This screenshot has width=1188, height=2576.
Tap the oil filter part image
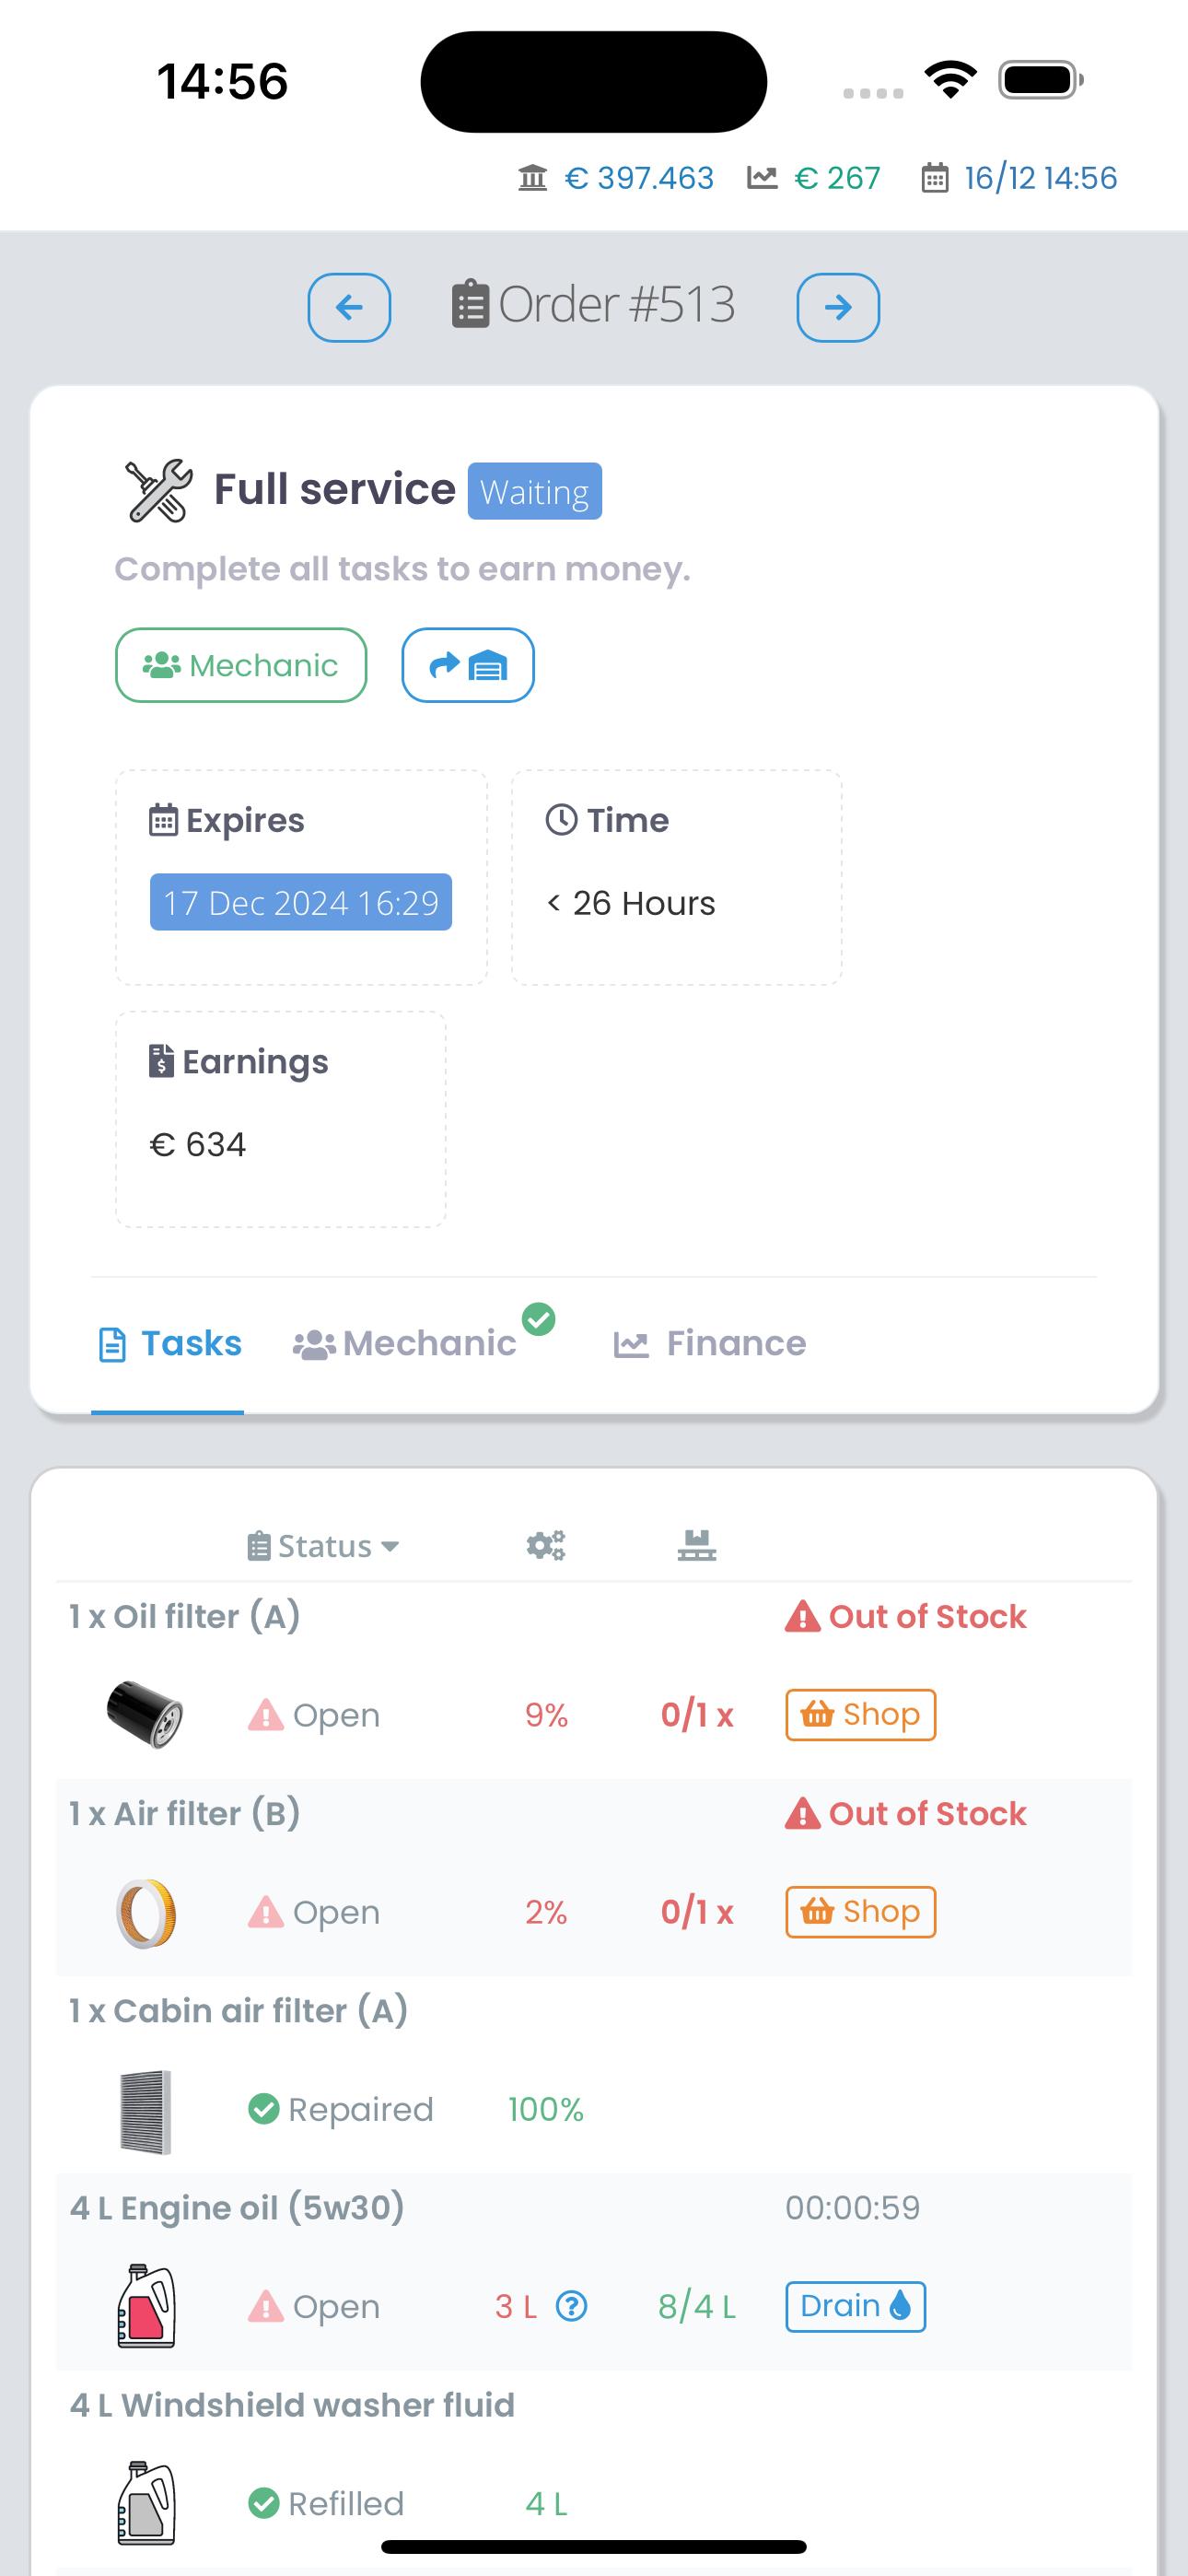(145, 1714)
